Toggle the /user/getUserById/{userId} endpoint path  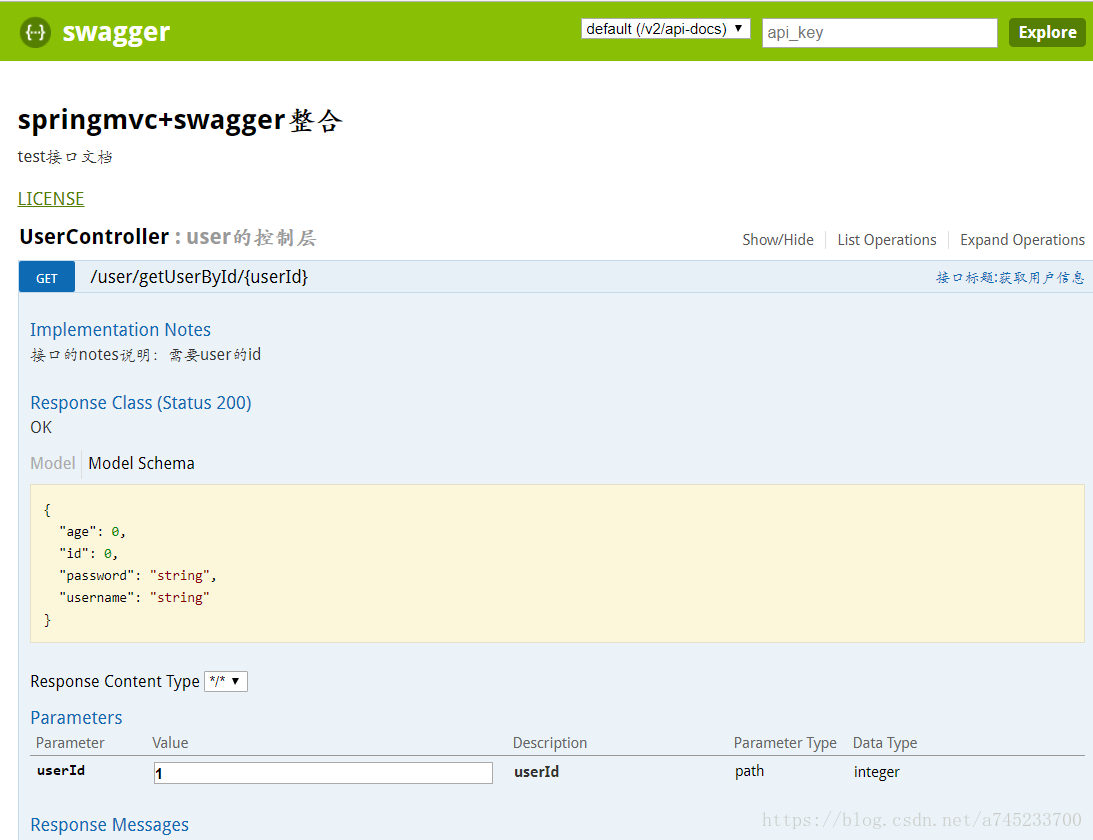[x=199, y=277]
